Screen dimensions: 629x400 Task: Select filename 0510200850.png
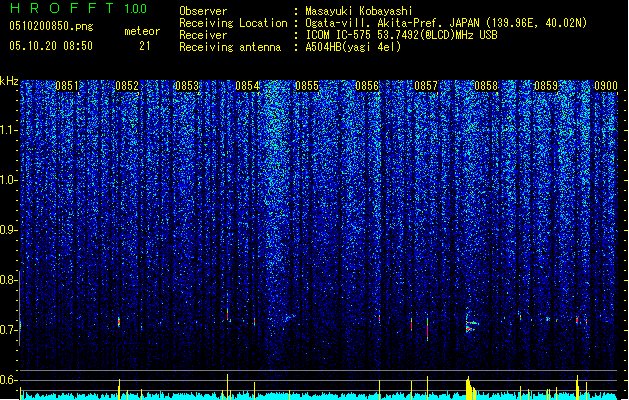click(x=51, y=26)
